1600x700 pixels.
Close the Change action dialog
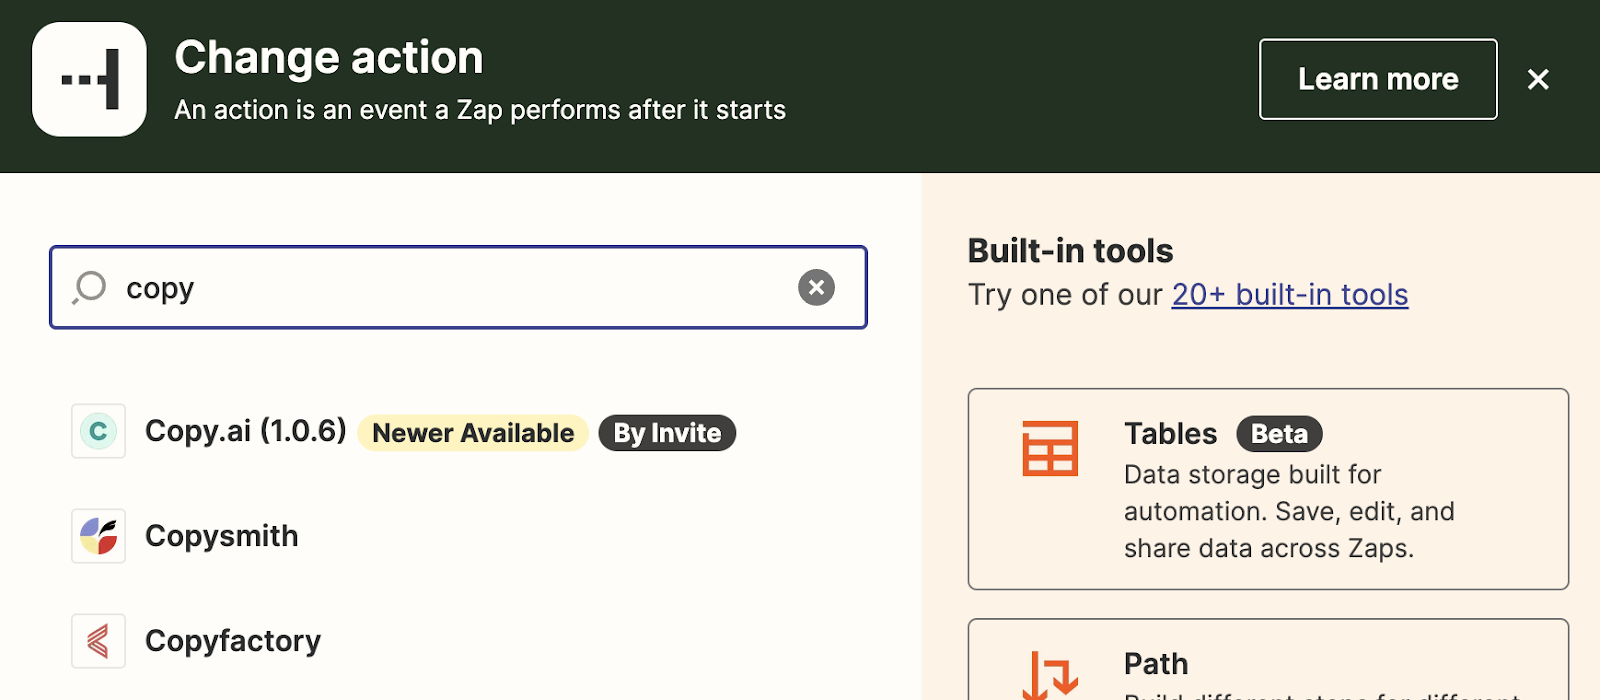(1538, 79)
